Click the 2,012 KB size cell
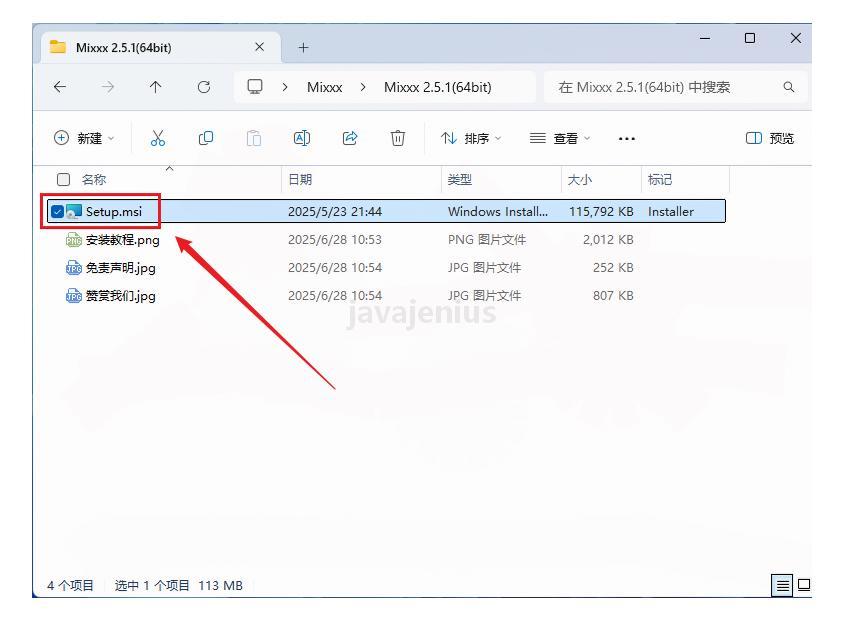The width and height of the screenshot is (844, 622). (x=608, y=239)
